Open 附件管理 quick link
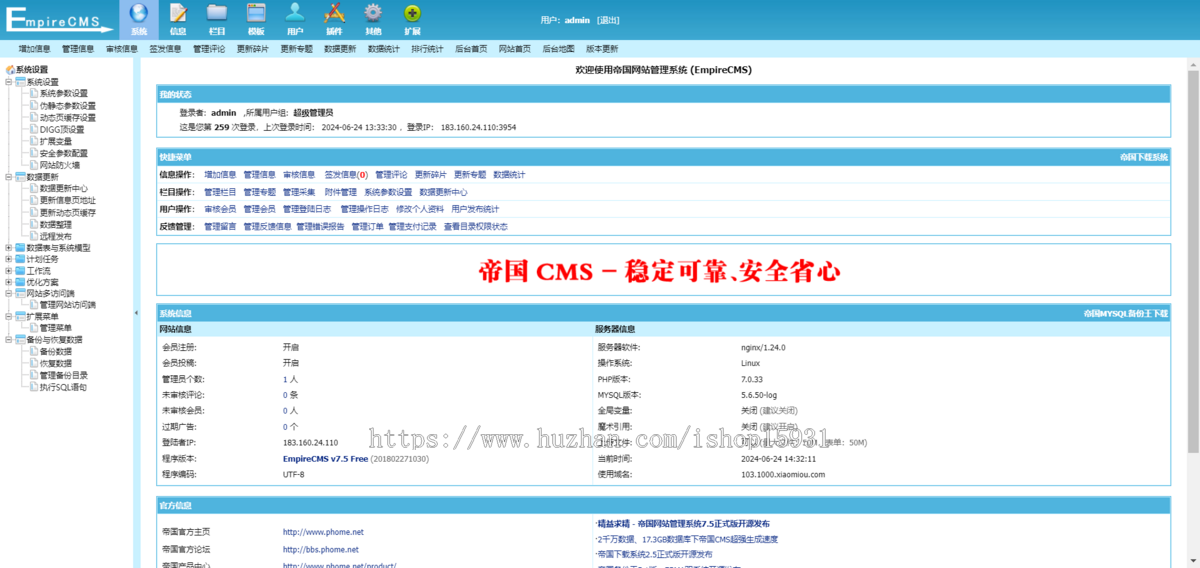Viewport: 1200px width, 568px height. 340,192
